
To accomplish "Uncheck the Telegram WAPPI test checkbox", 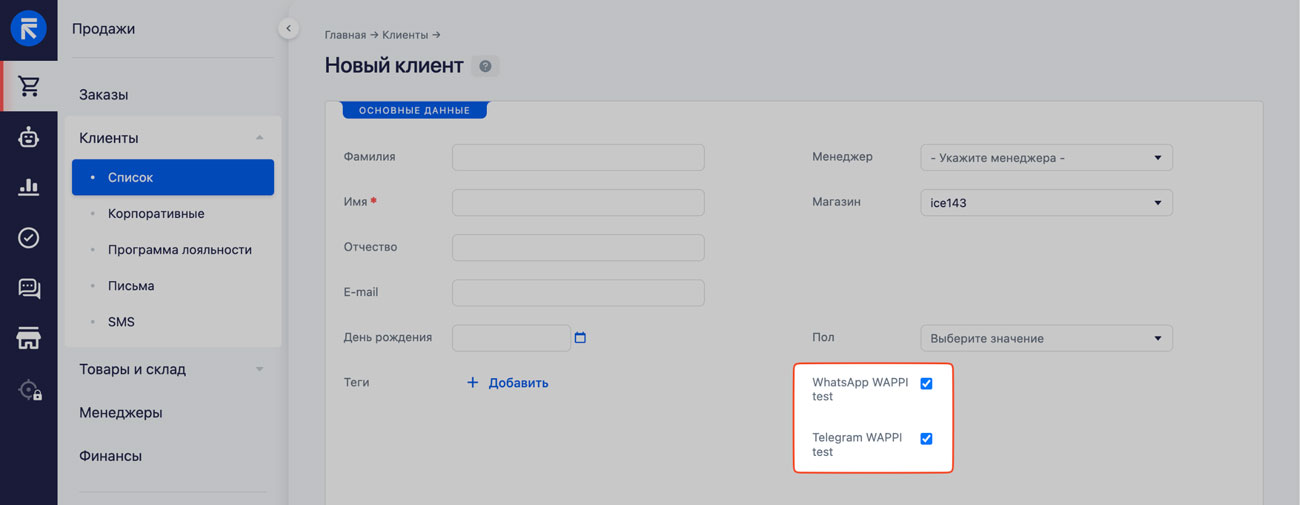I will coord(926,439).
